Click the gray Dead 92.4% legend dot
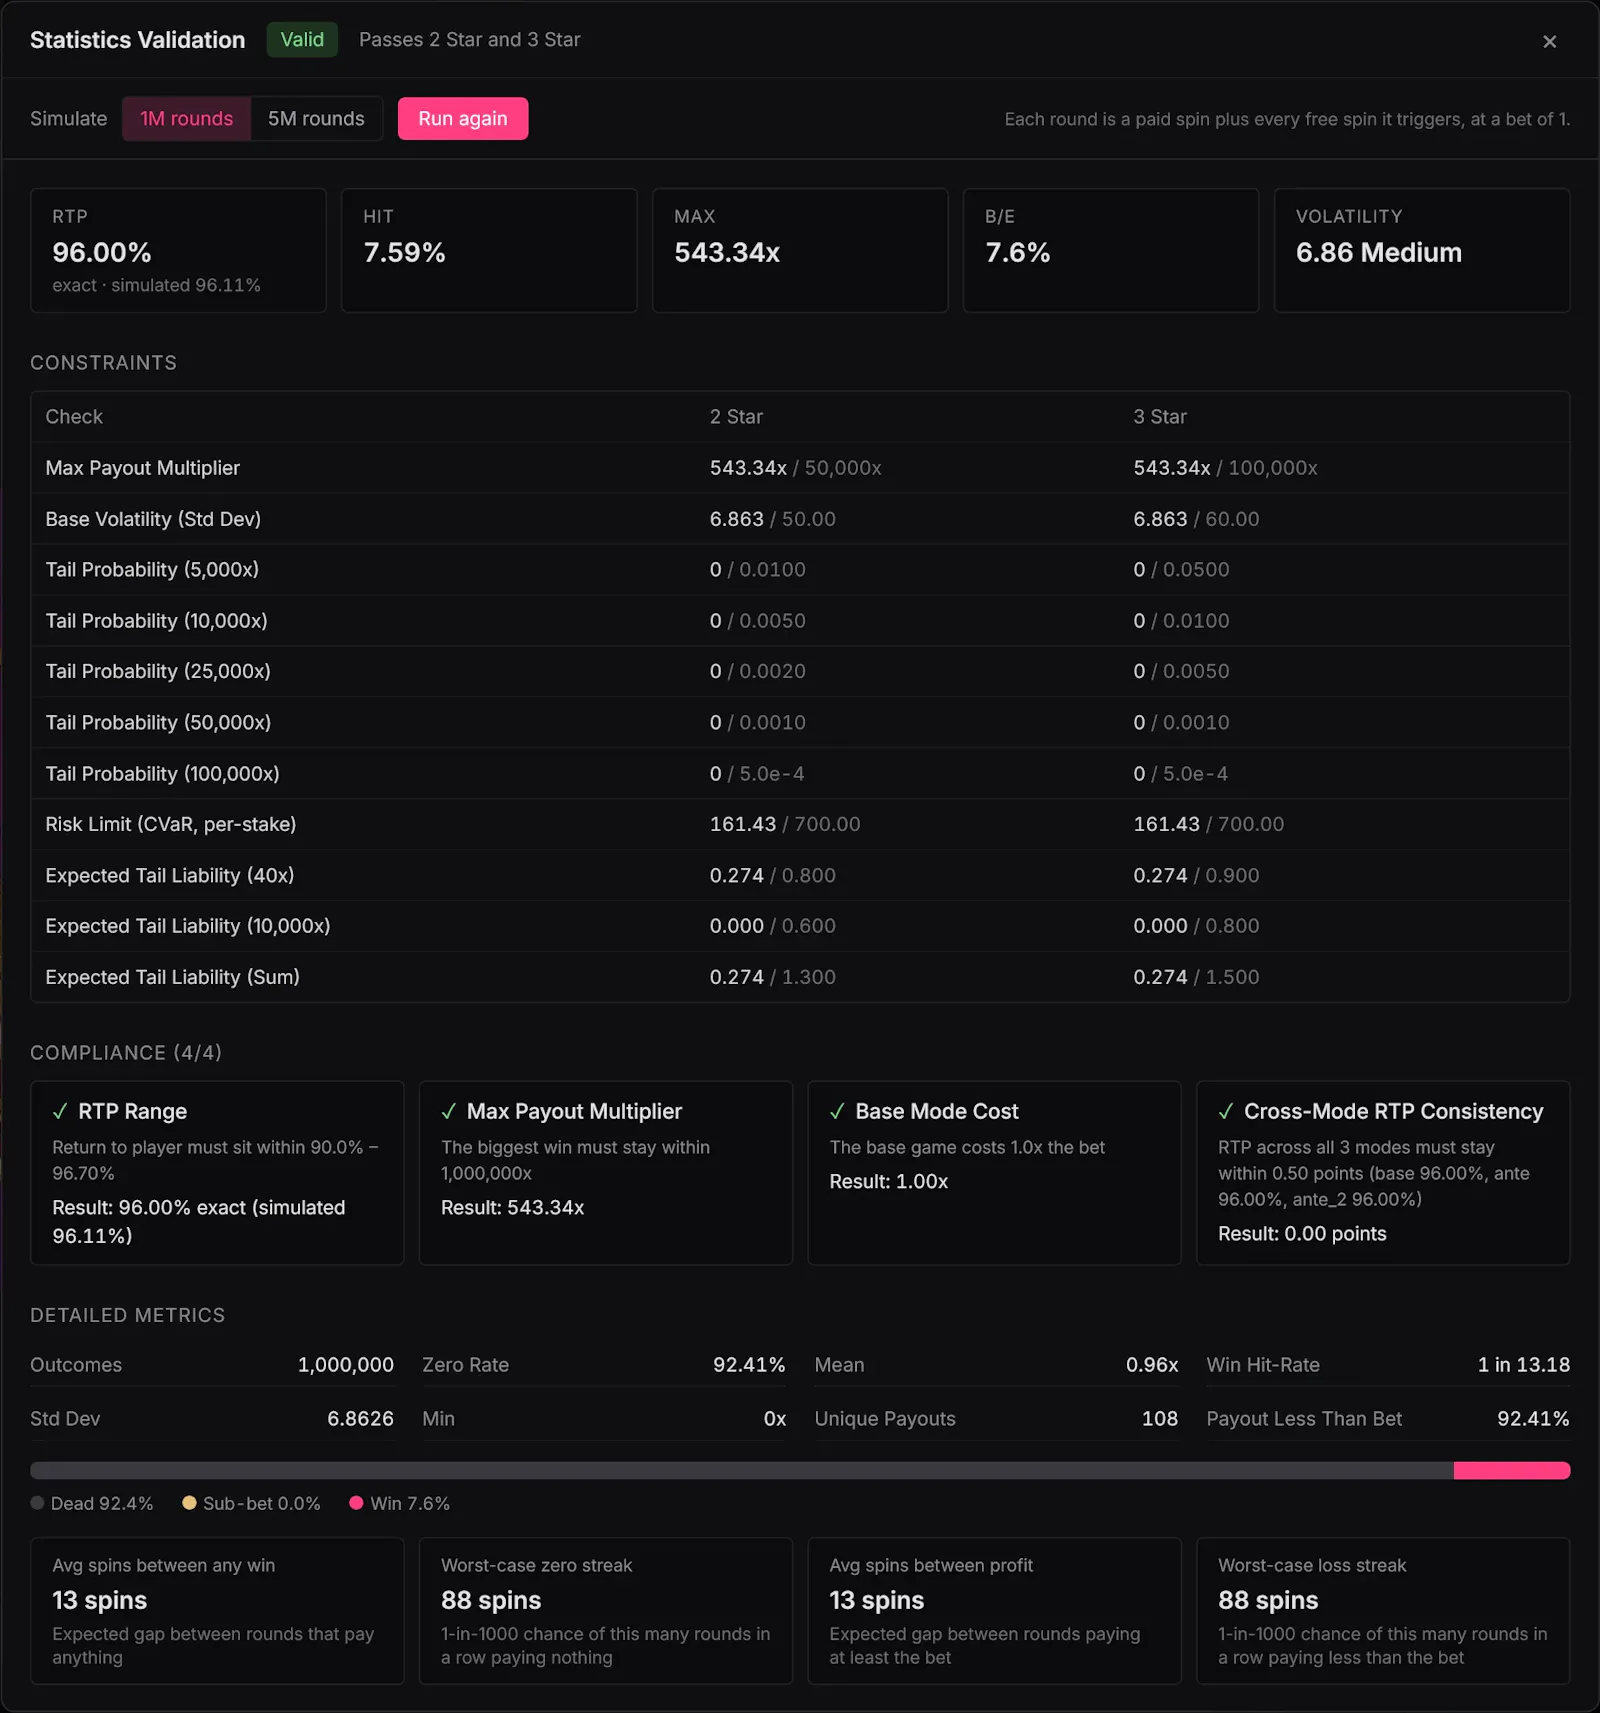The width and height of the screenshot is (1600, 1713). pos(37,1503)
